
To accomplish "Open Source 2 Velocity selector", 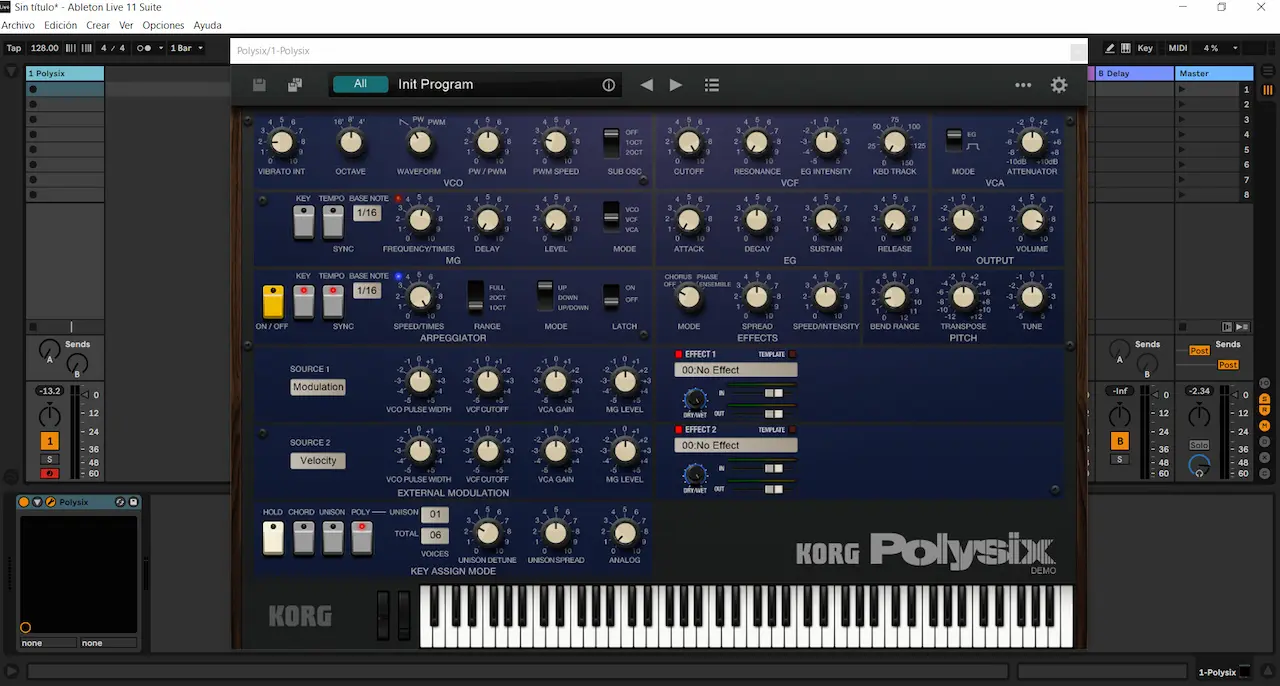I will 318,461.
